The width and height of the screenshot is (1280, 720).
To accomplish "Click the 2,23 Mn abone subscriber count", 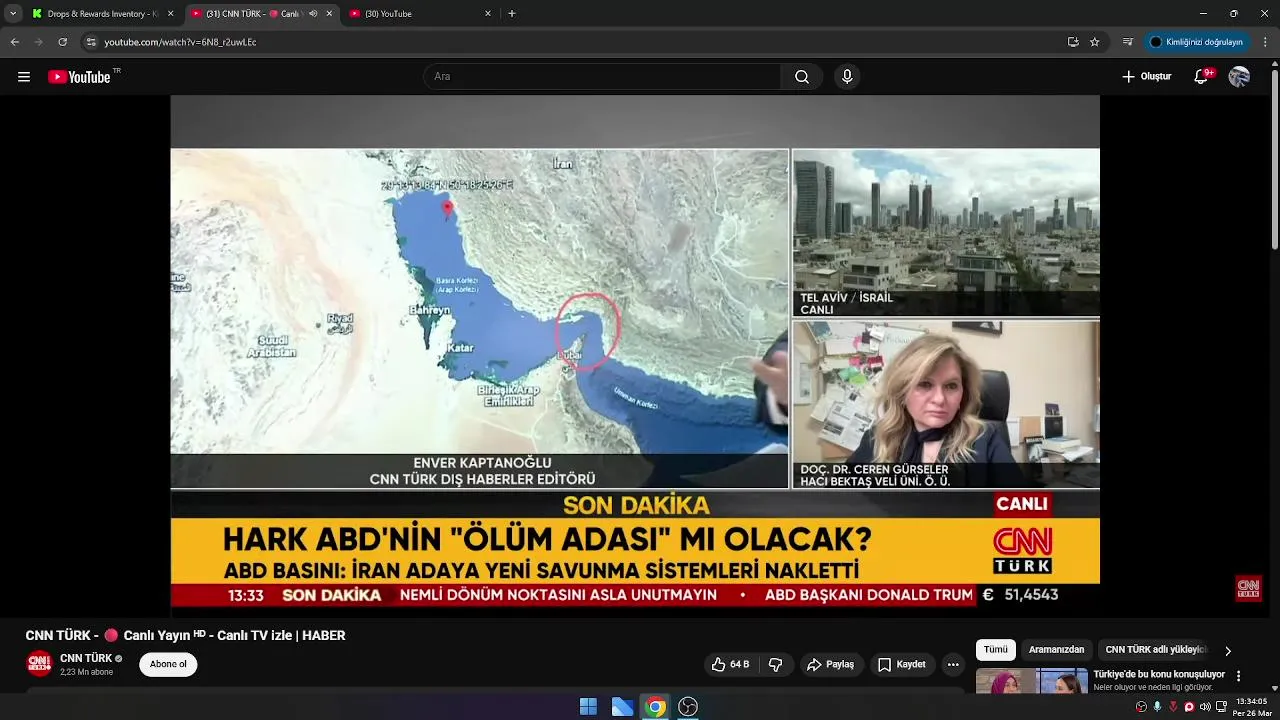I will (x=86, y=672).
